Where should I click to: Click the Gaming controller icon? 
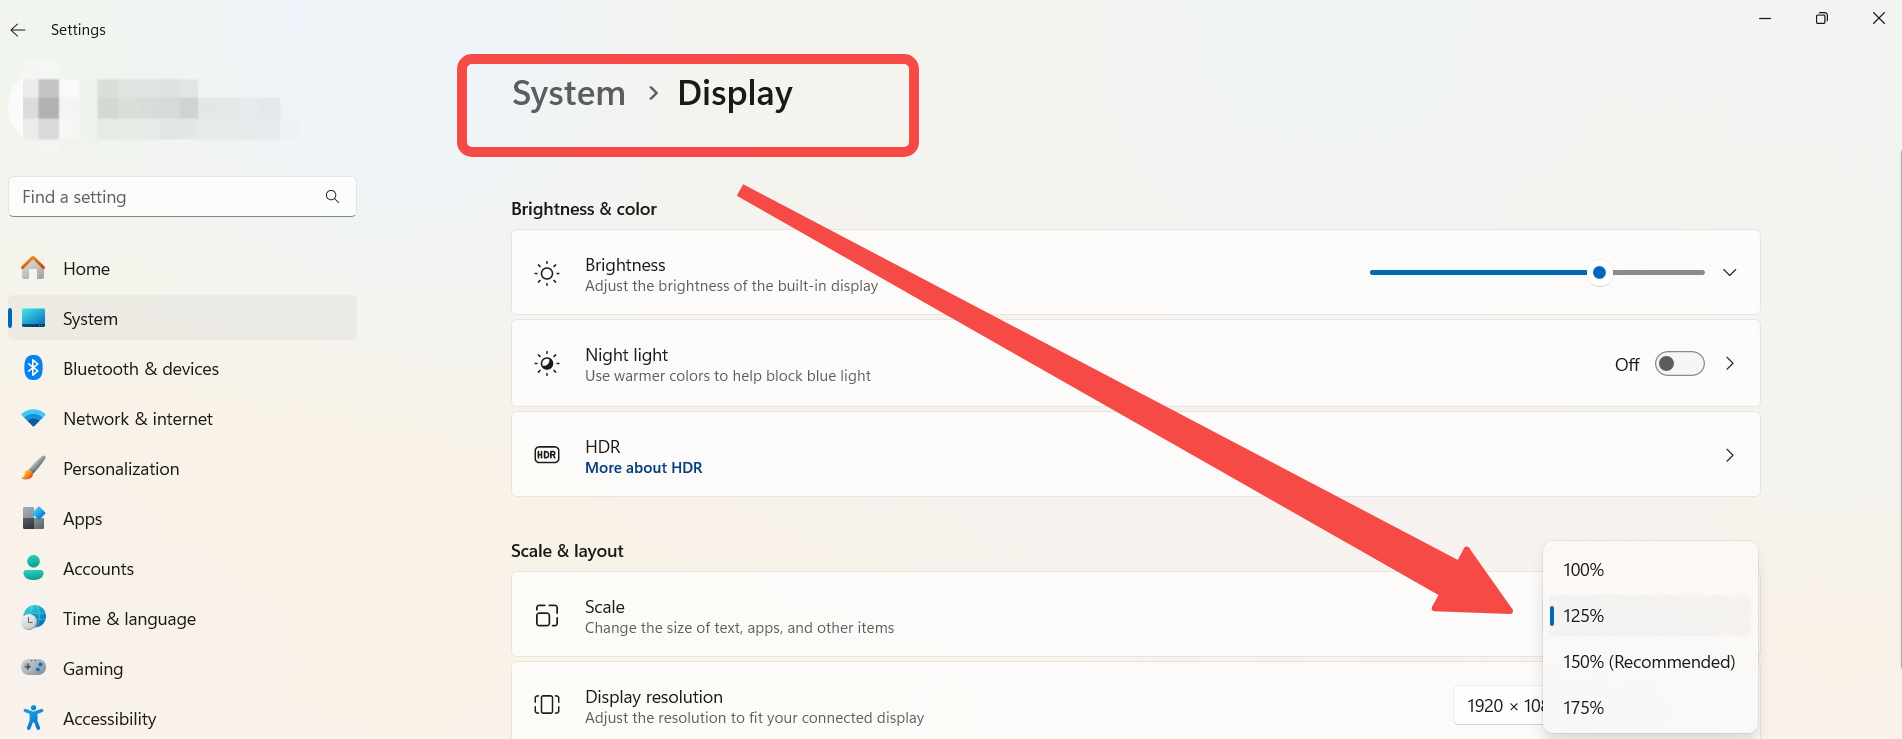33,667
